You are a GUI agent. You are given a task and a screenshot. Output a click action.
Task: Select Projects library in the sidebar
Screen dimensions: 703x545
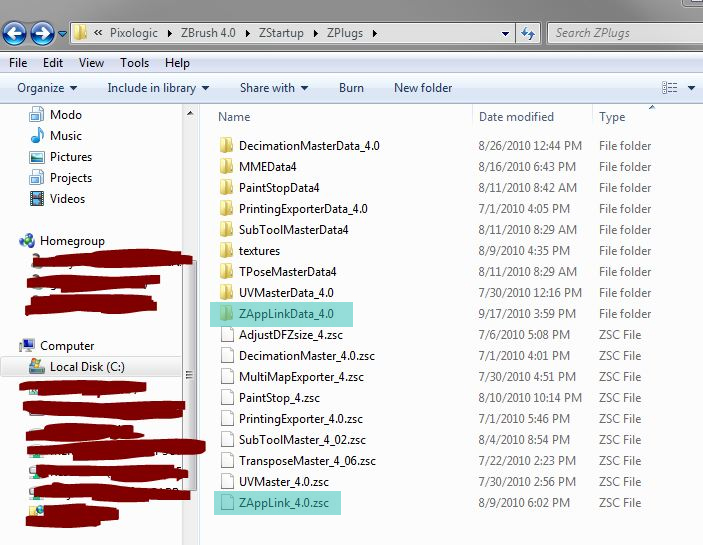(x=61, y=178)
